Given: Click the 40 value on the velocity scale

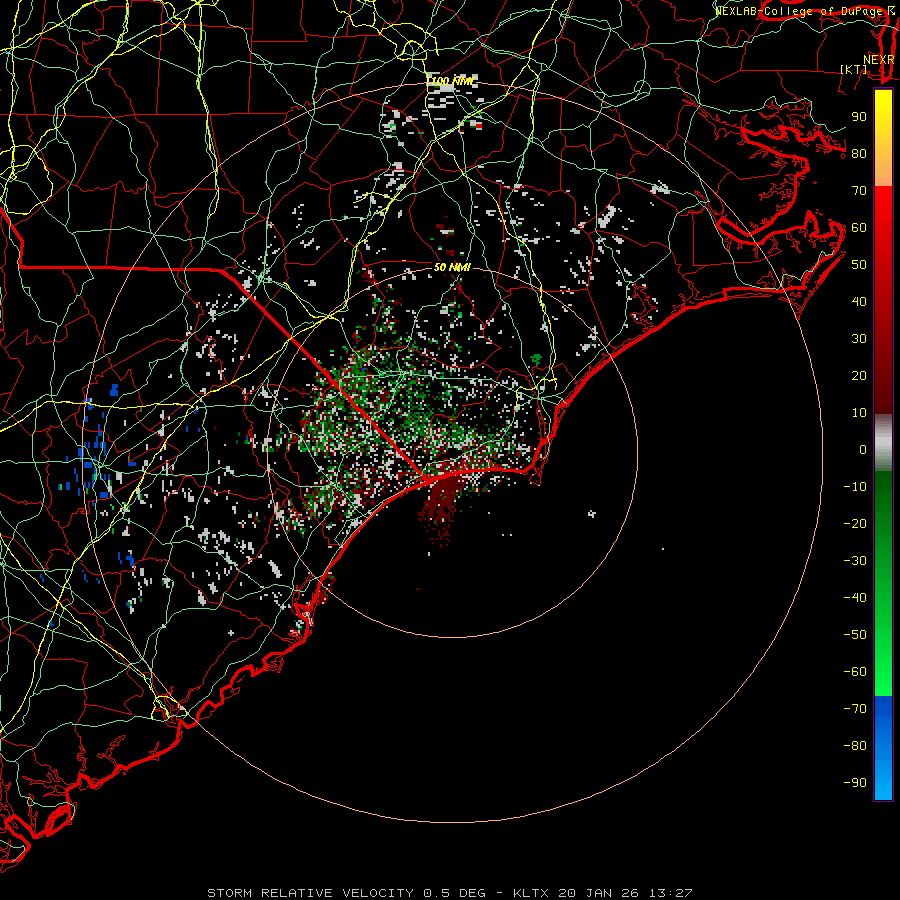Looking at the screenshot, I should [859, 301].
